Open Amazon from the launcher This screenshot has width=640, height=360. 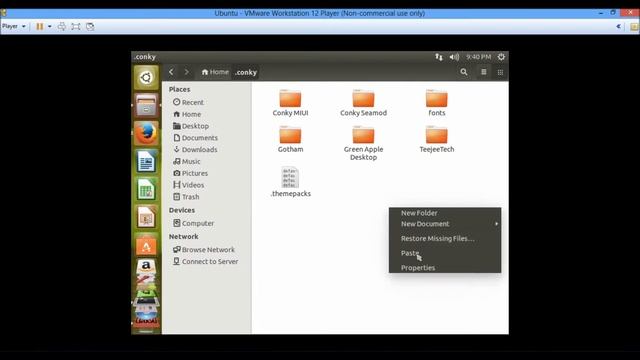coord(146,267)
